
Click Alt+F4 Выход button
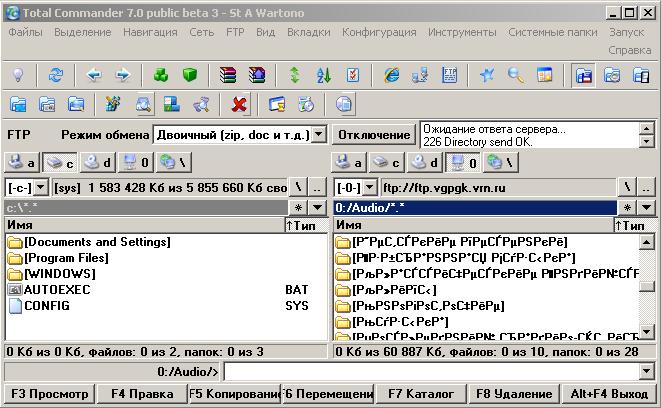tap(609, 394)
